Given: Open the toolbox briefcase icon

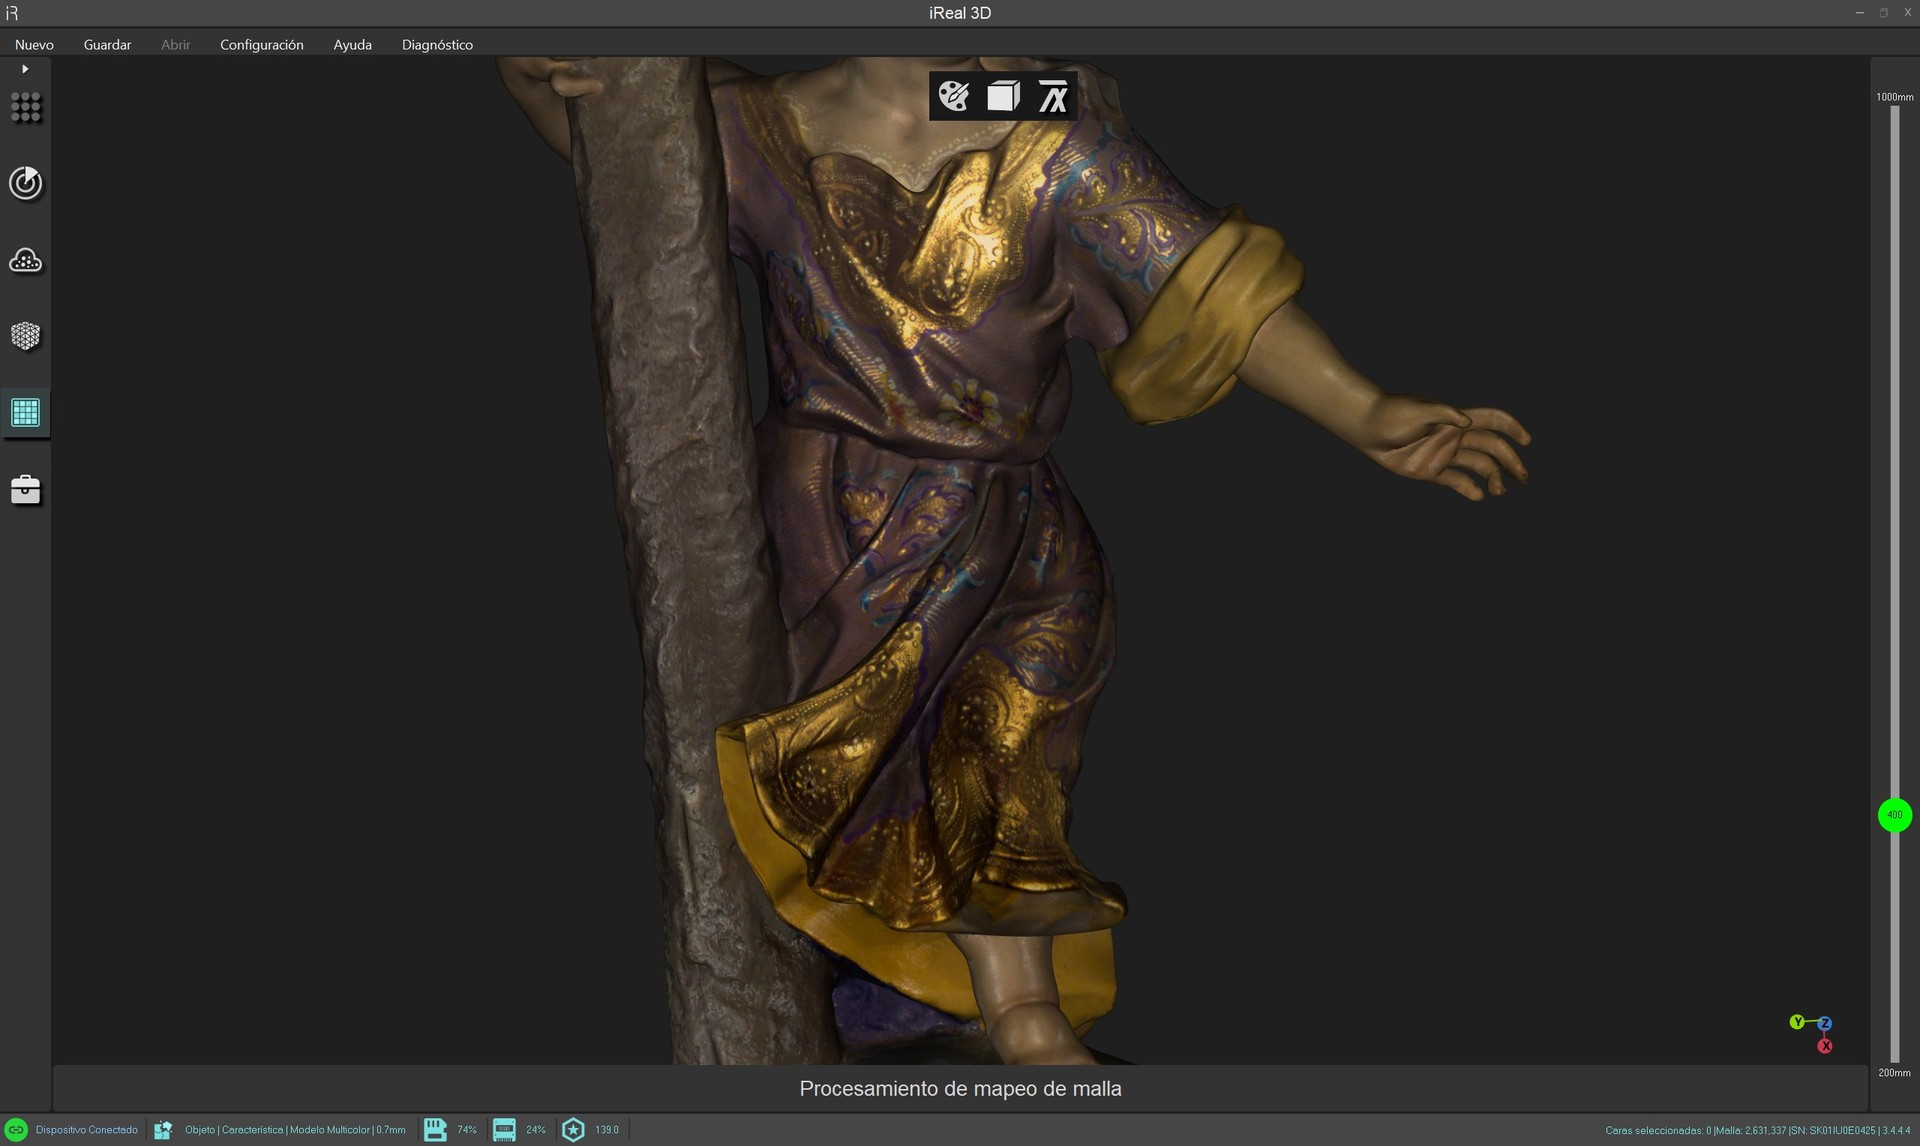Looking at the screenshot, I should pos(26,490).
